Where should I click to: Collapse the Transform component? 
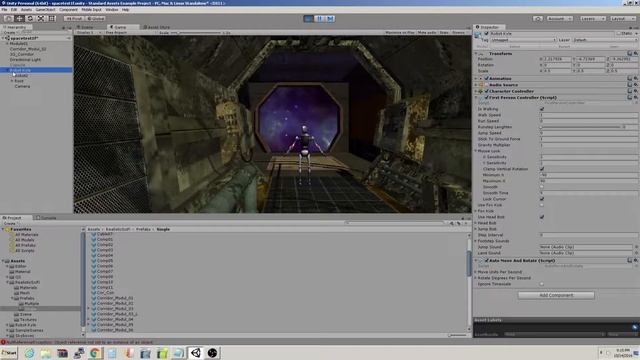click(476, 53)
